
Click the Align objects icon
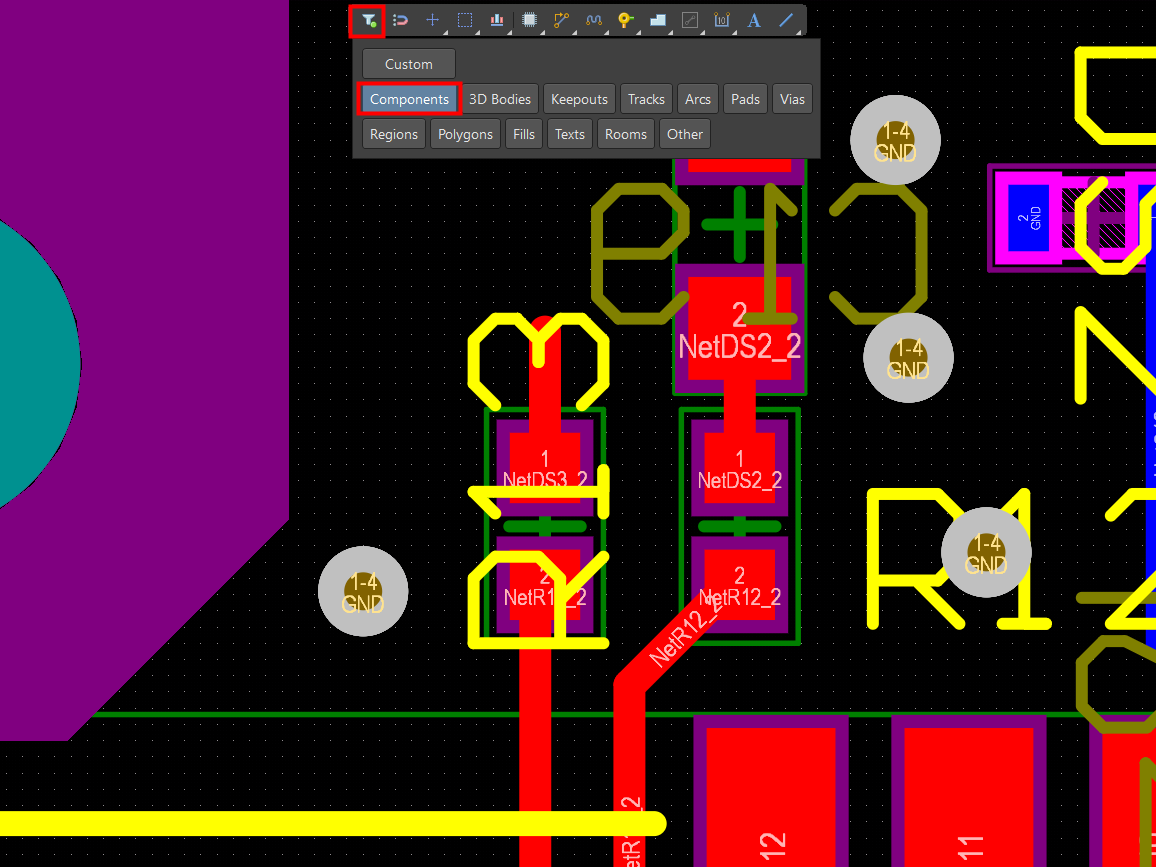(497, 20)
